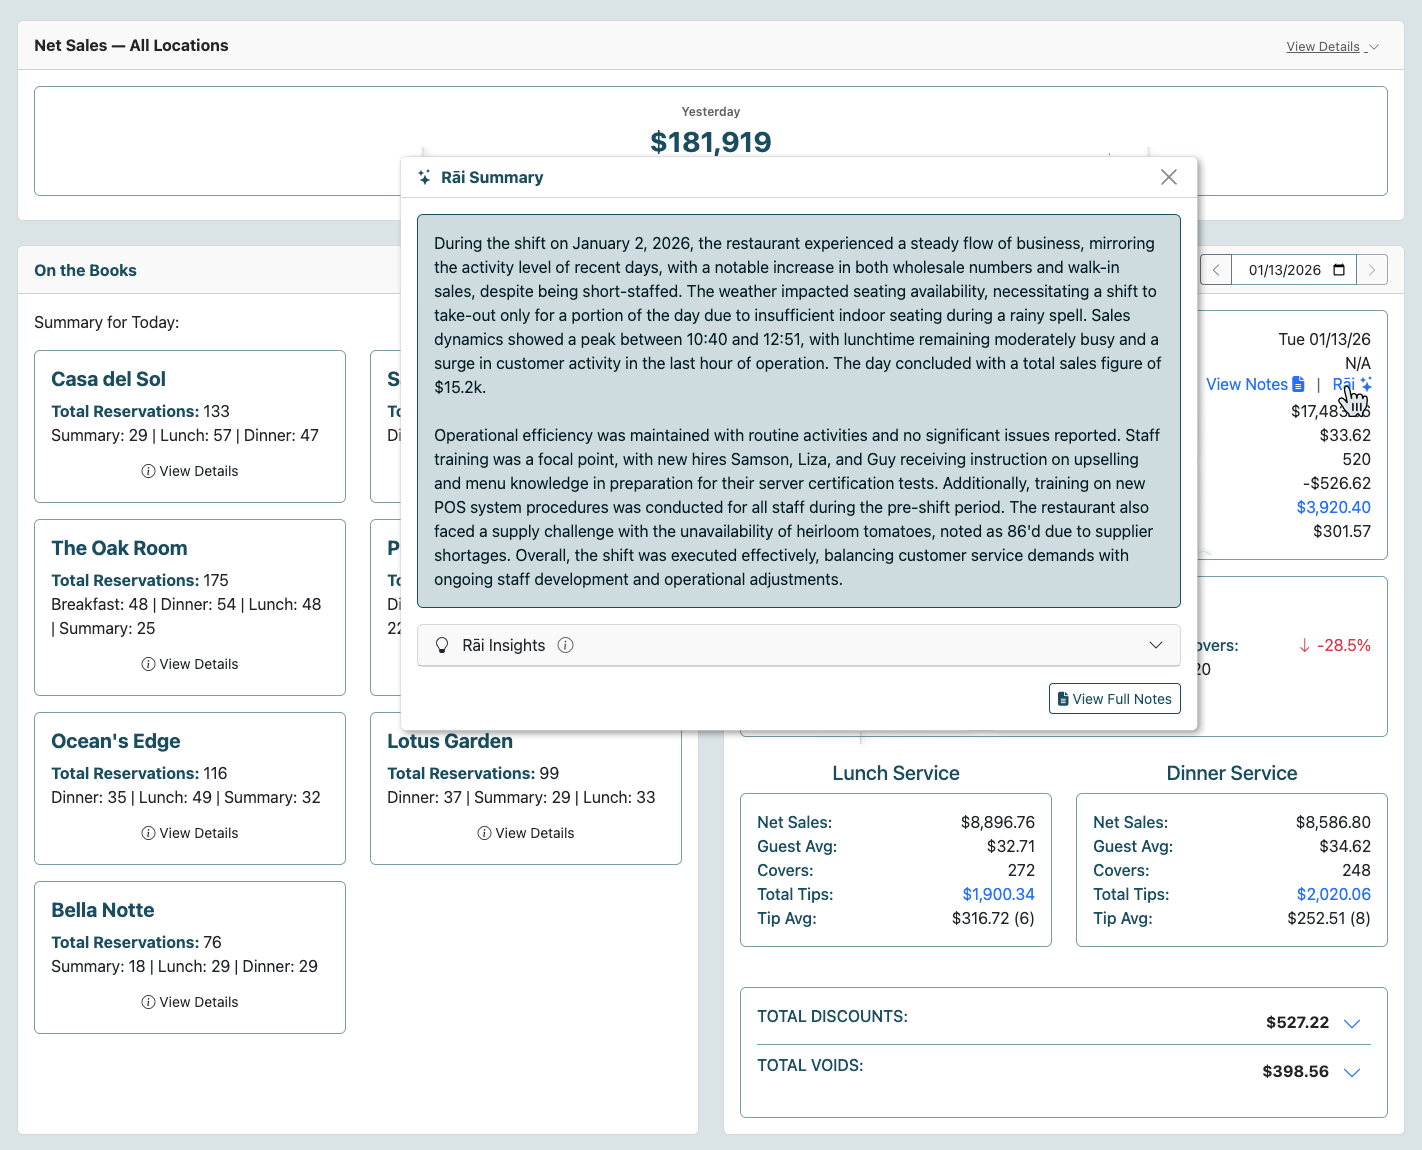Expand the Rāi Insights section
The image size is (1422, 1150).
click(x=1156, y=645)
